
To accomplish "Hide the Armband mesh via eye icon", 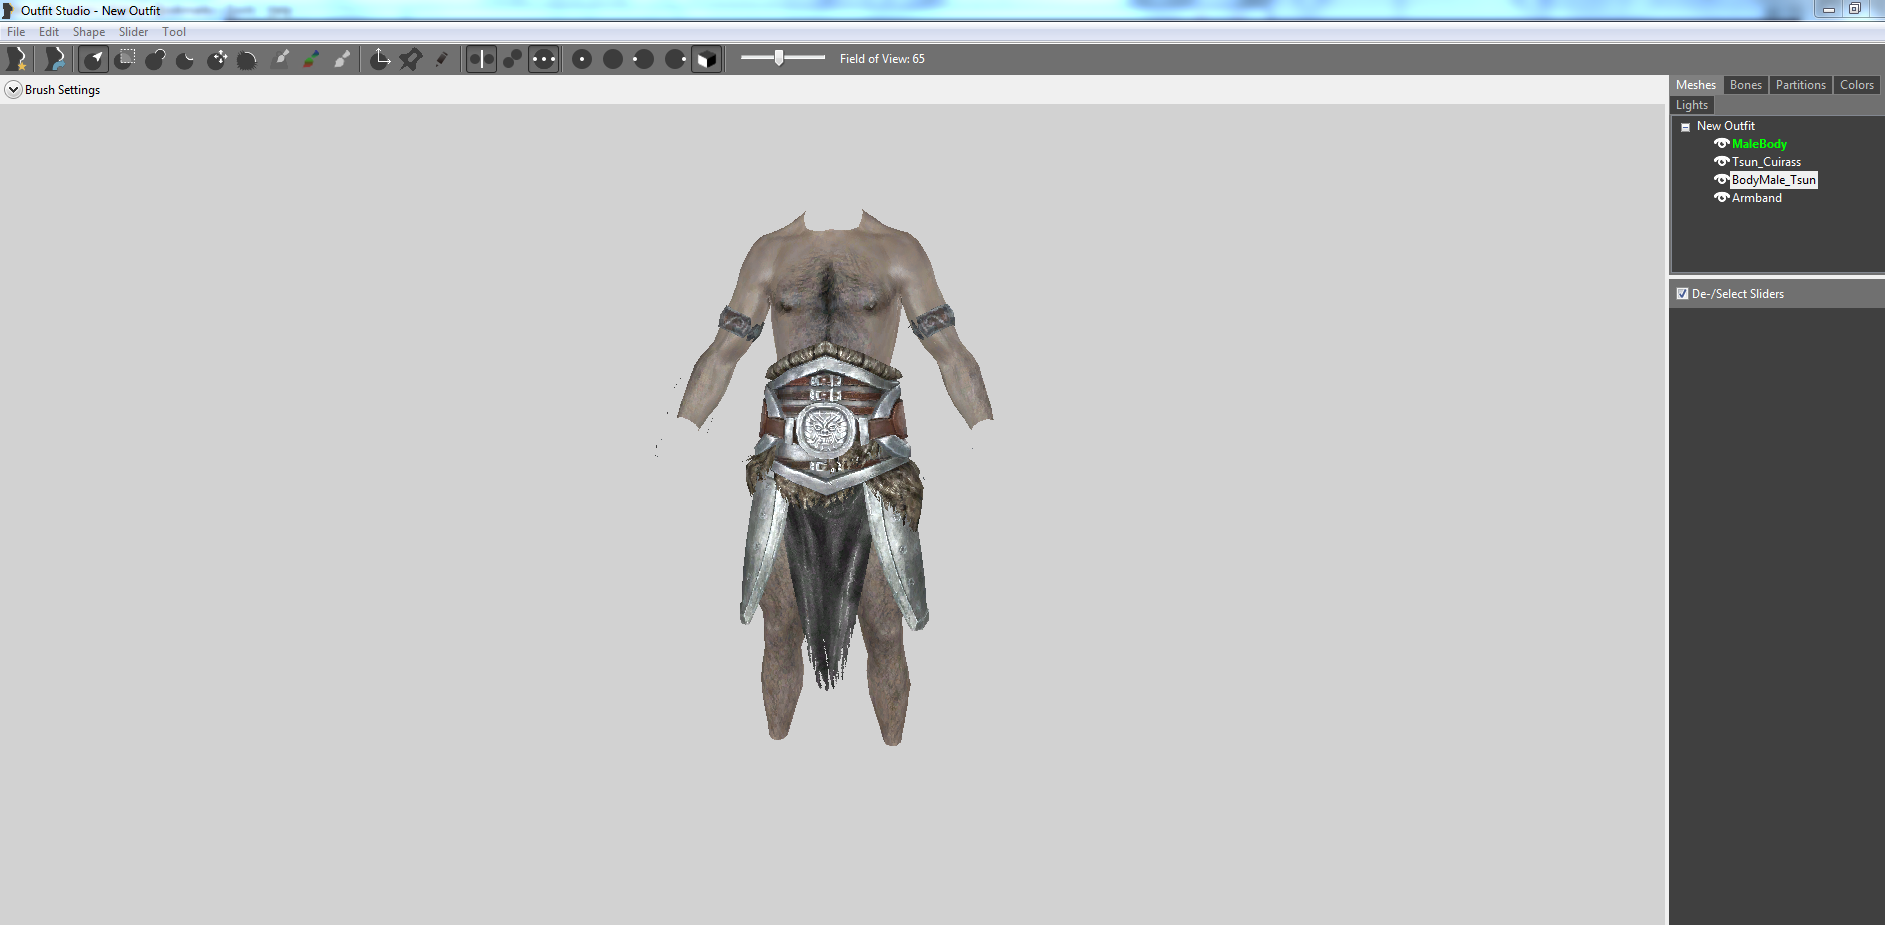I will pos(1721,198).
